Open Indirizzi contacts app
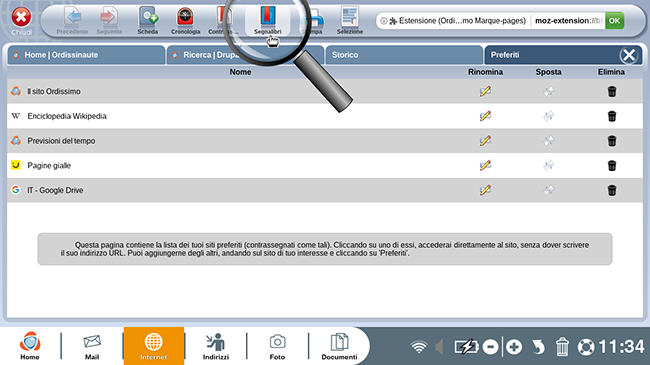650x365 pixels. pyautogui.click(x=216, y=346)
